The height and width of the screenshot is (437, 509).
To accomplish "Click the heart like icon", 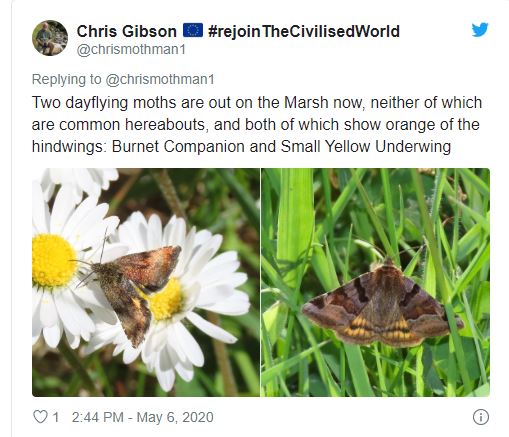I will pyautogui.click(x=40, y=417).
